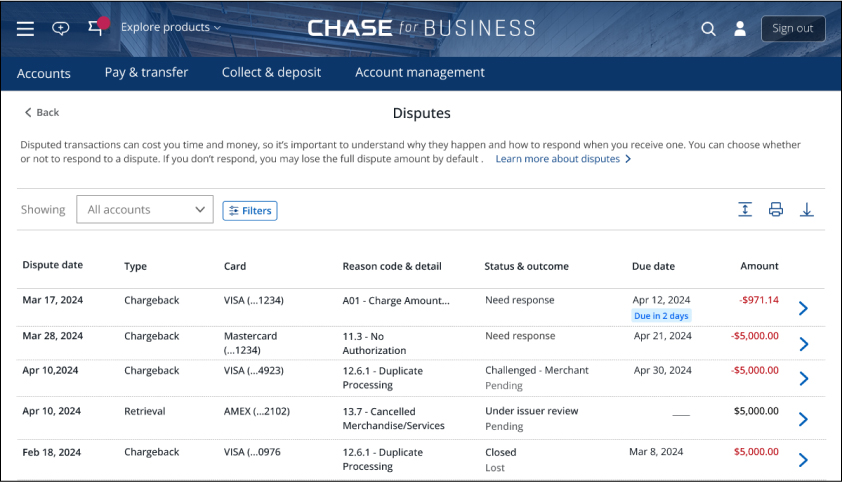Open the Pay & transfer menu
The image size is (842, 482).
pos(147,72)
